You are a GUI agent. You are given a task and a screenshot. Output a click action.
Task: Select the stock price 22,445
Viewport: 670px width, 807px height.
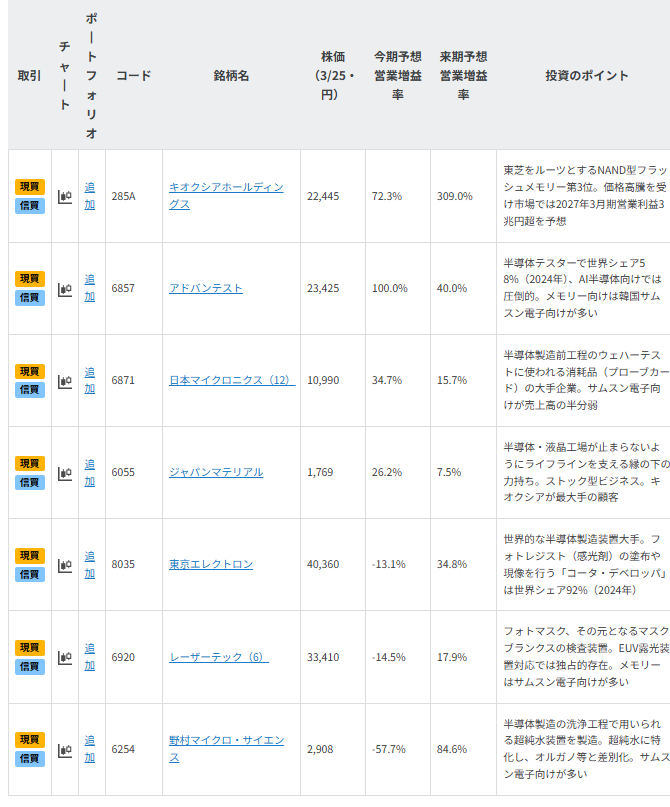323,196
